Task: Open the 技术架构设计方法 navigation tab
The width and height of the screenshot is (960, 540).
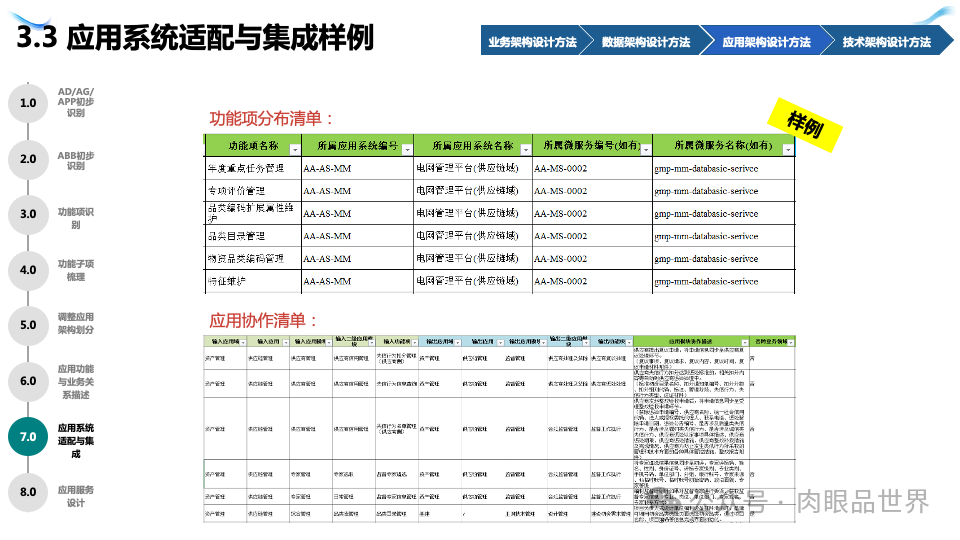Action: pos(886,41)
